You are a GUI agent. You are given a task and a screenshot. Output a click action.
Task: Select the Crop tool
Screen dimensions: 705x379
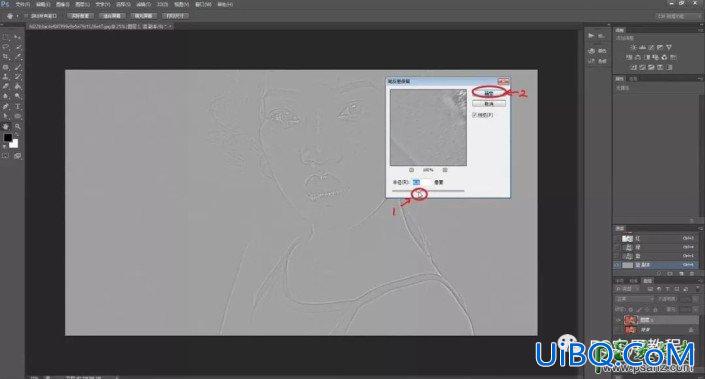6,56
